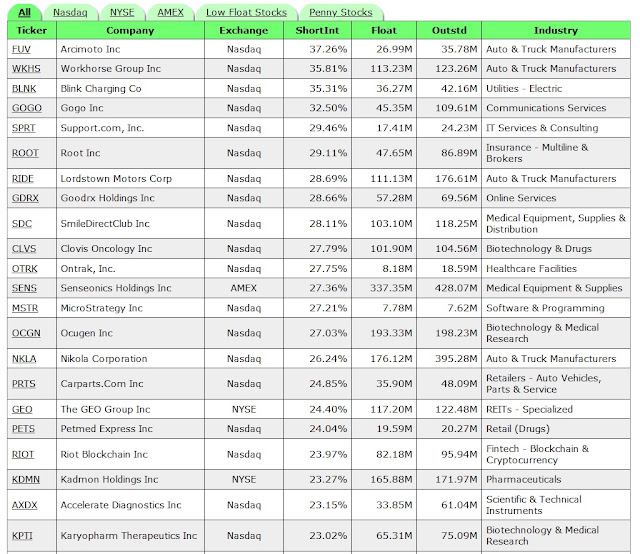Viewport: 640px width, 554px height.
Task: Select the All tab
Action: tap(24, 13)
